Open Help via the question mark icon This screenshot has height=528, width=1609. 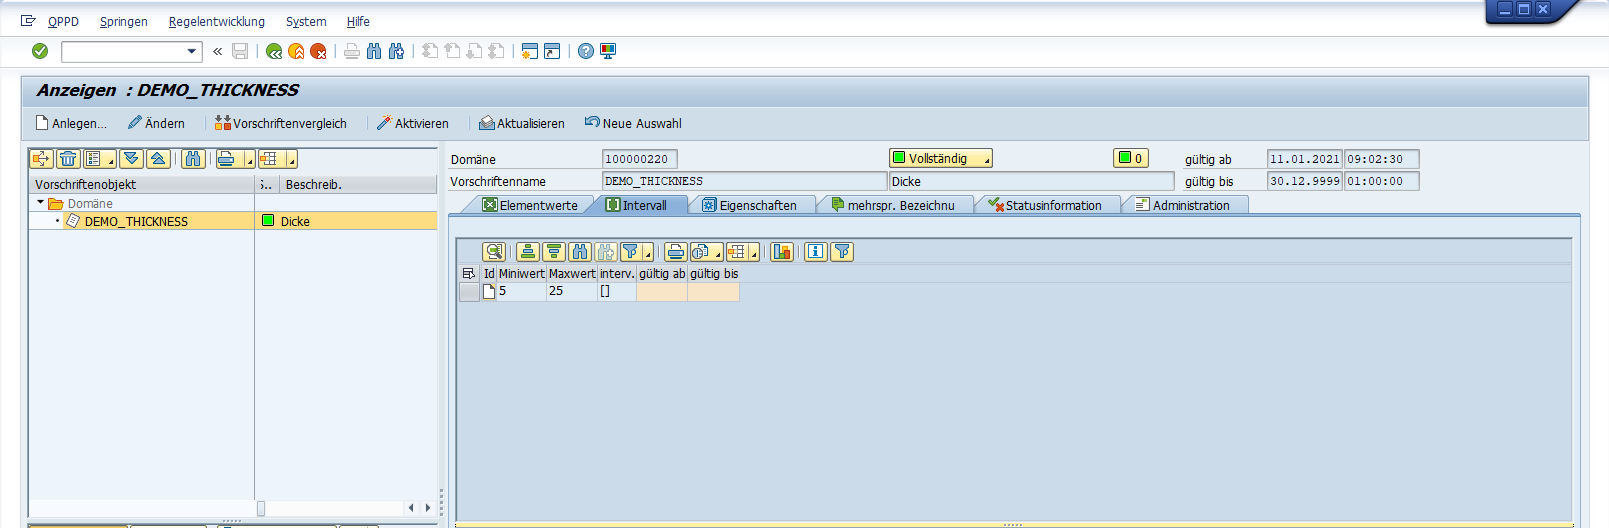[586, 51]
